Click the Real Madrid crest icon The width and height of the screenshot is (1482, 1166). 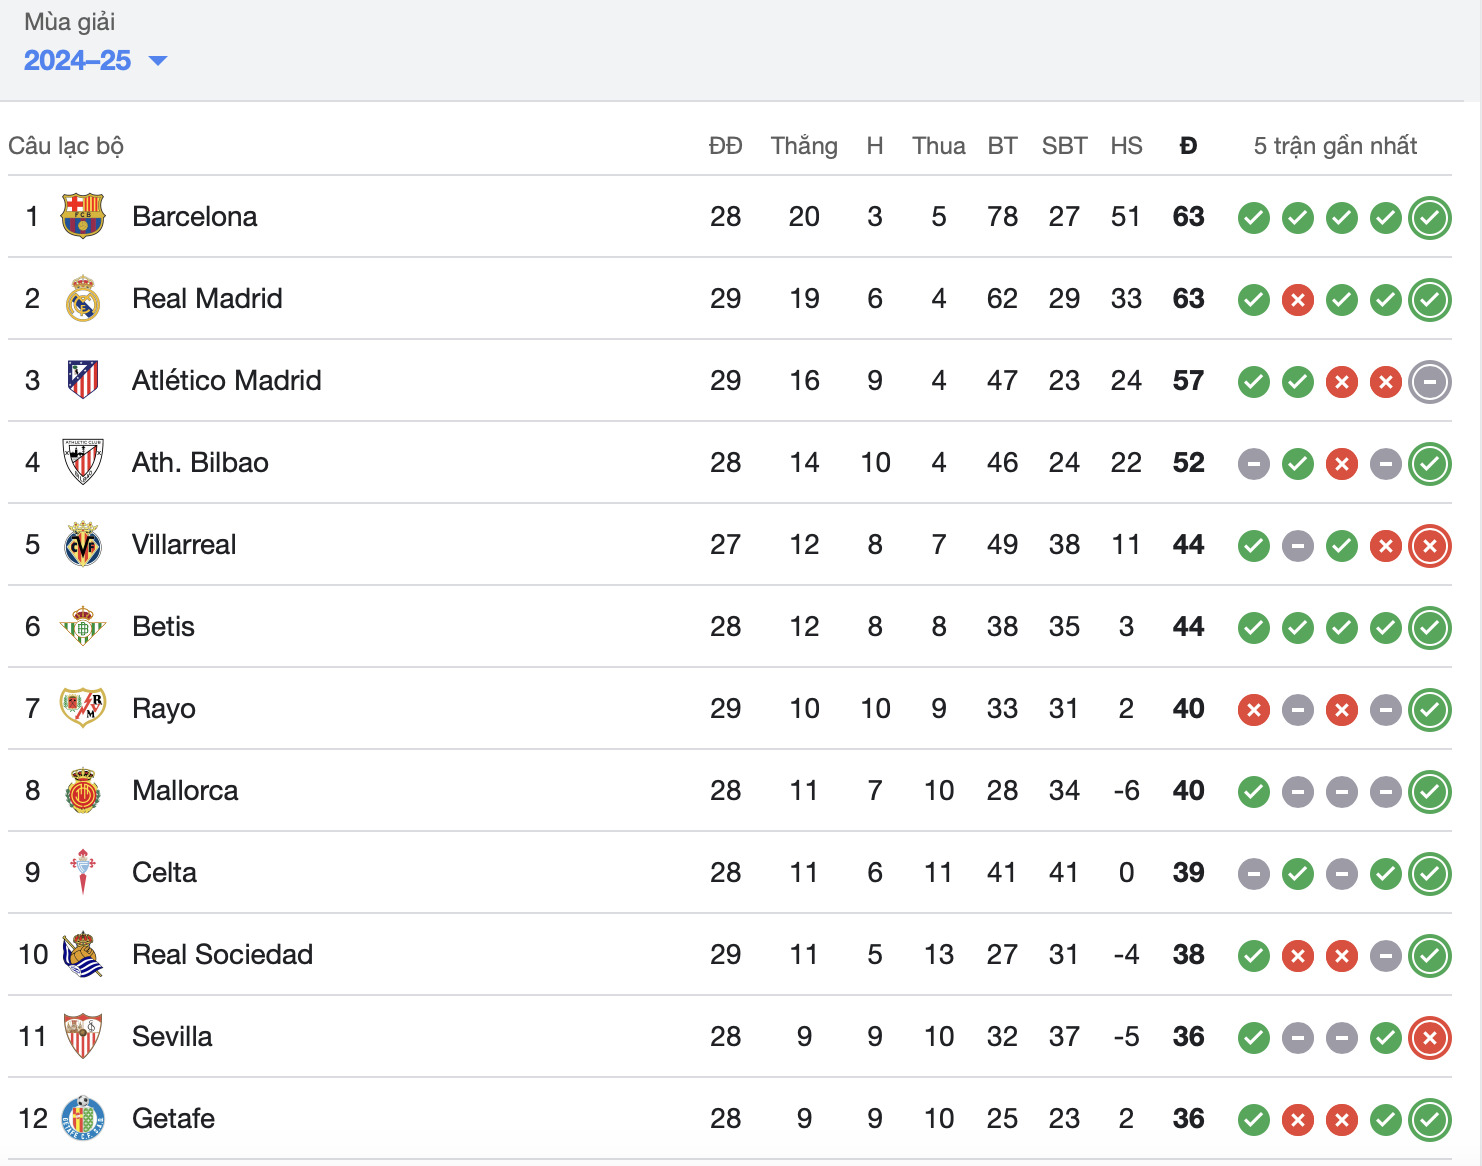pyautogui.click(x=83, y=298)
